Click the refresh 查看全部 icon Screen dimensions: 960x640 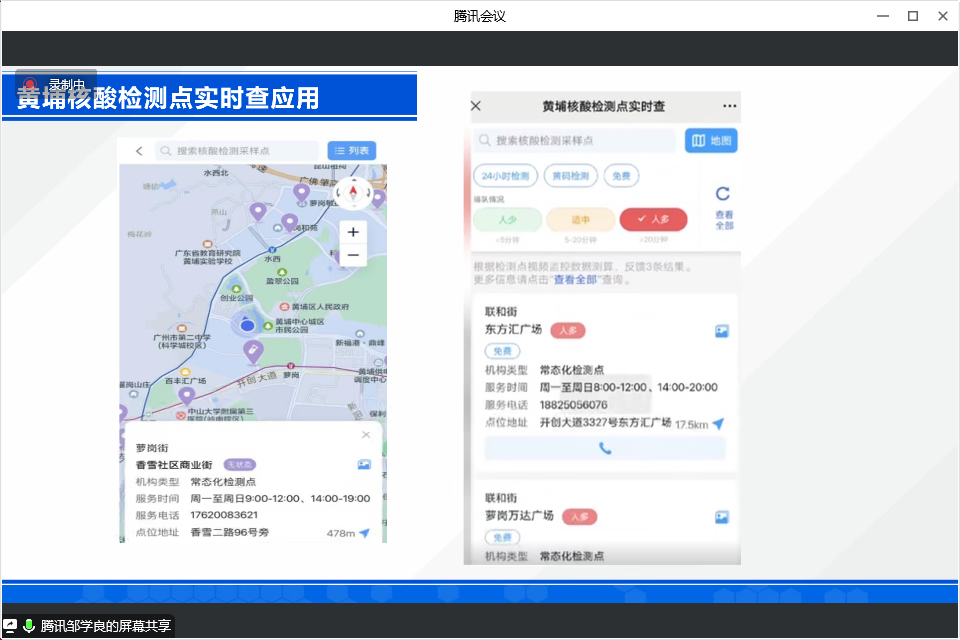click(723, 195)
